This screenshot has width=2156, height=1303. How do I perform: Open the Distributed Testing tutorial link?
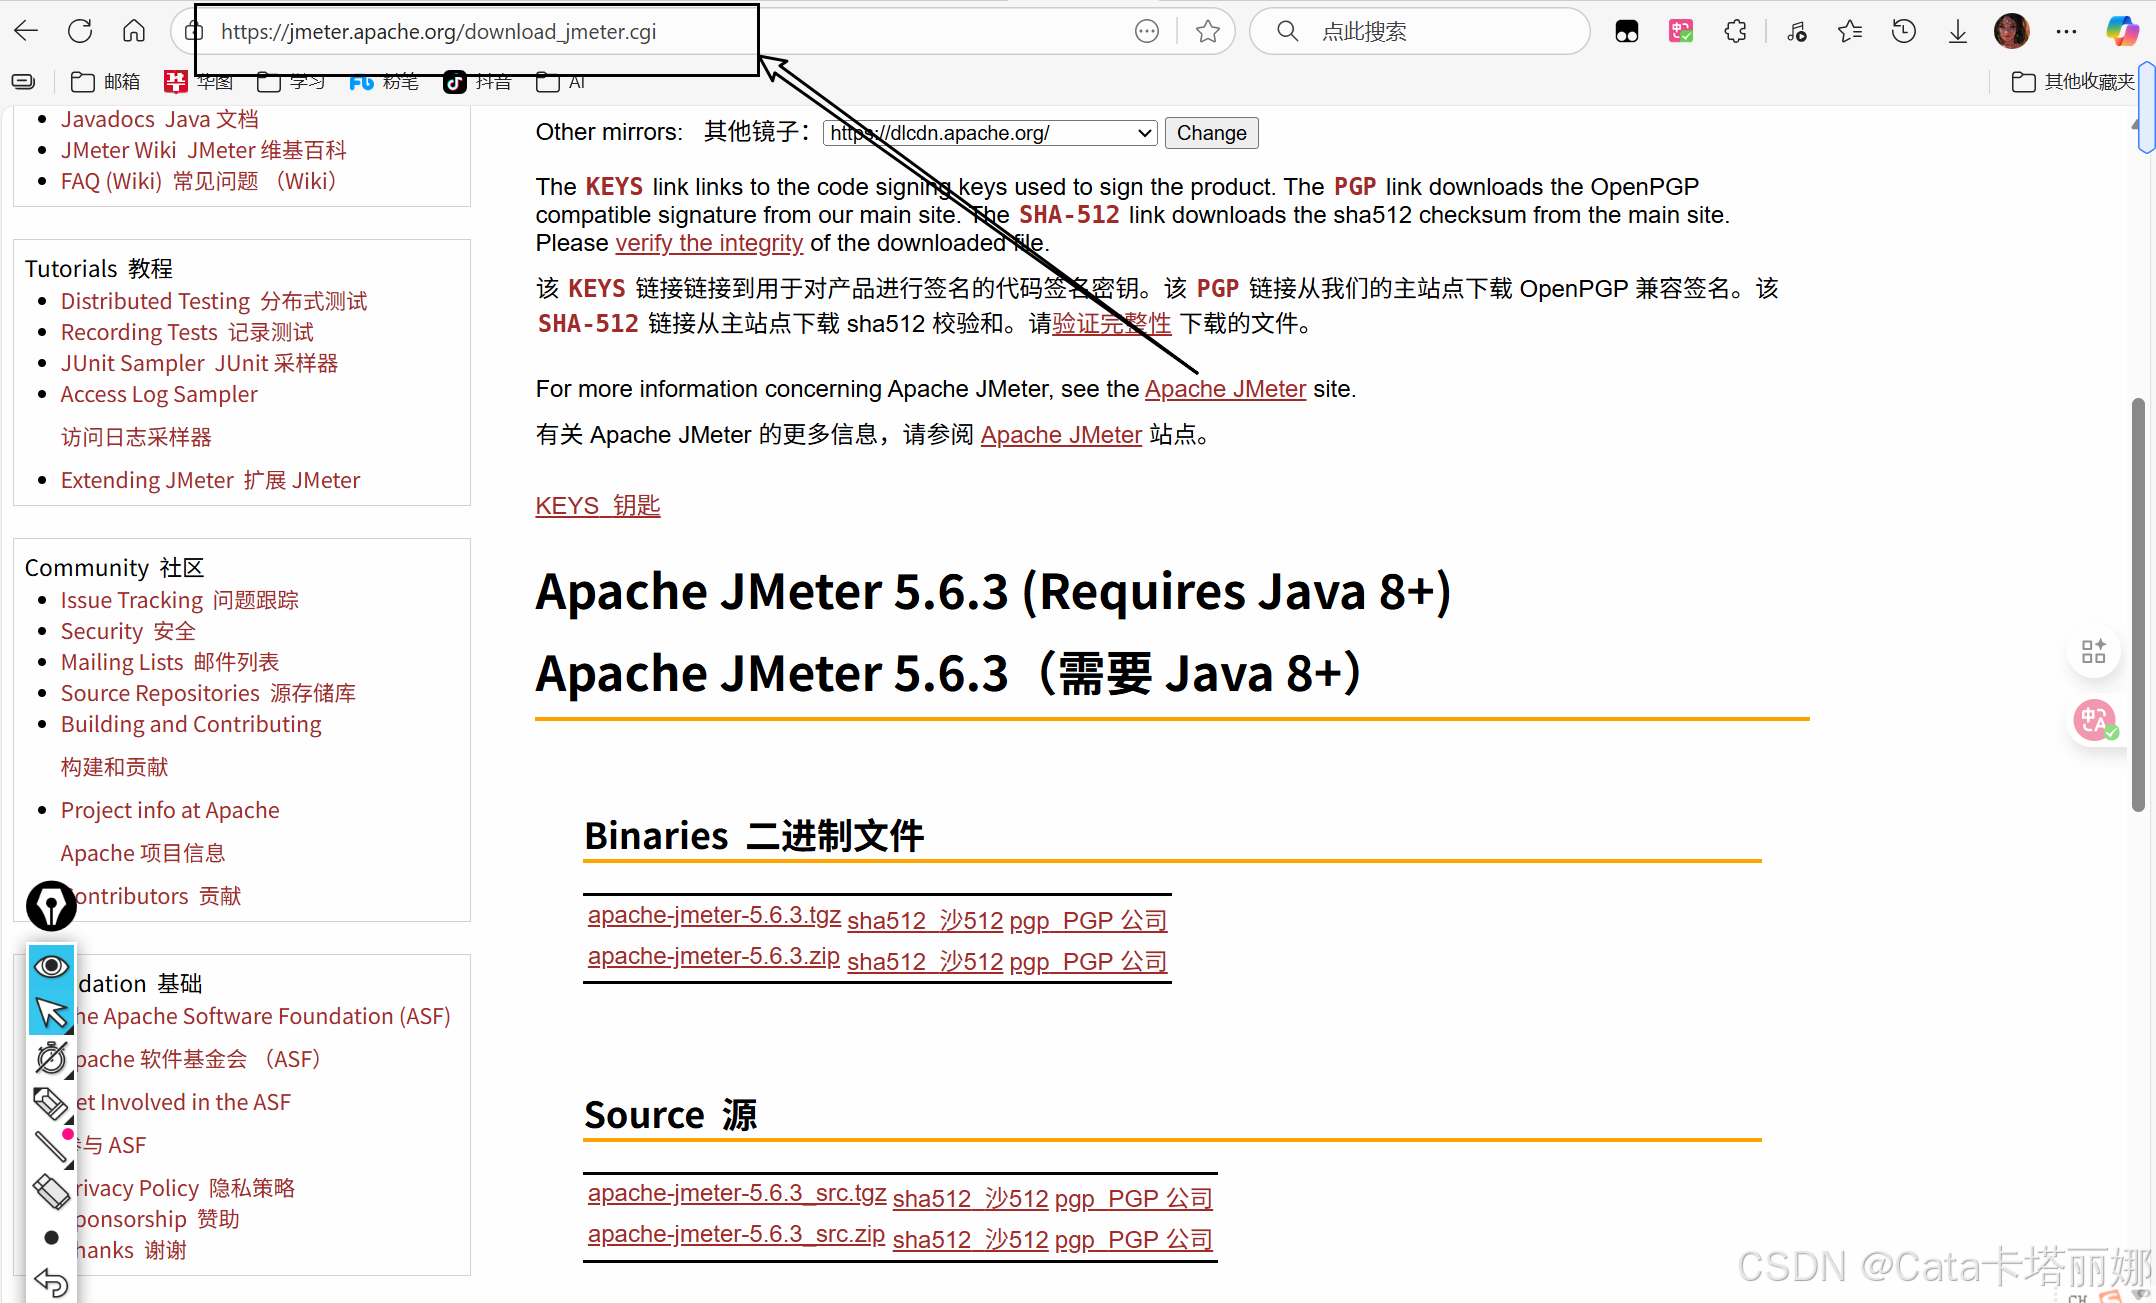(x=214, y=301)
